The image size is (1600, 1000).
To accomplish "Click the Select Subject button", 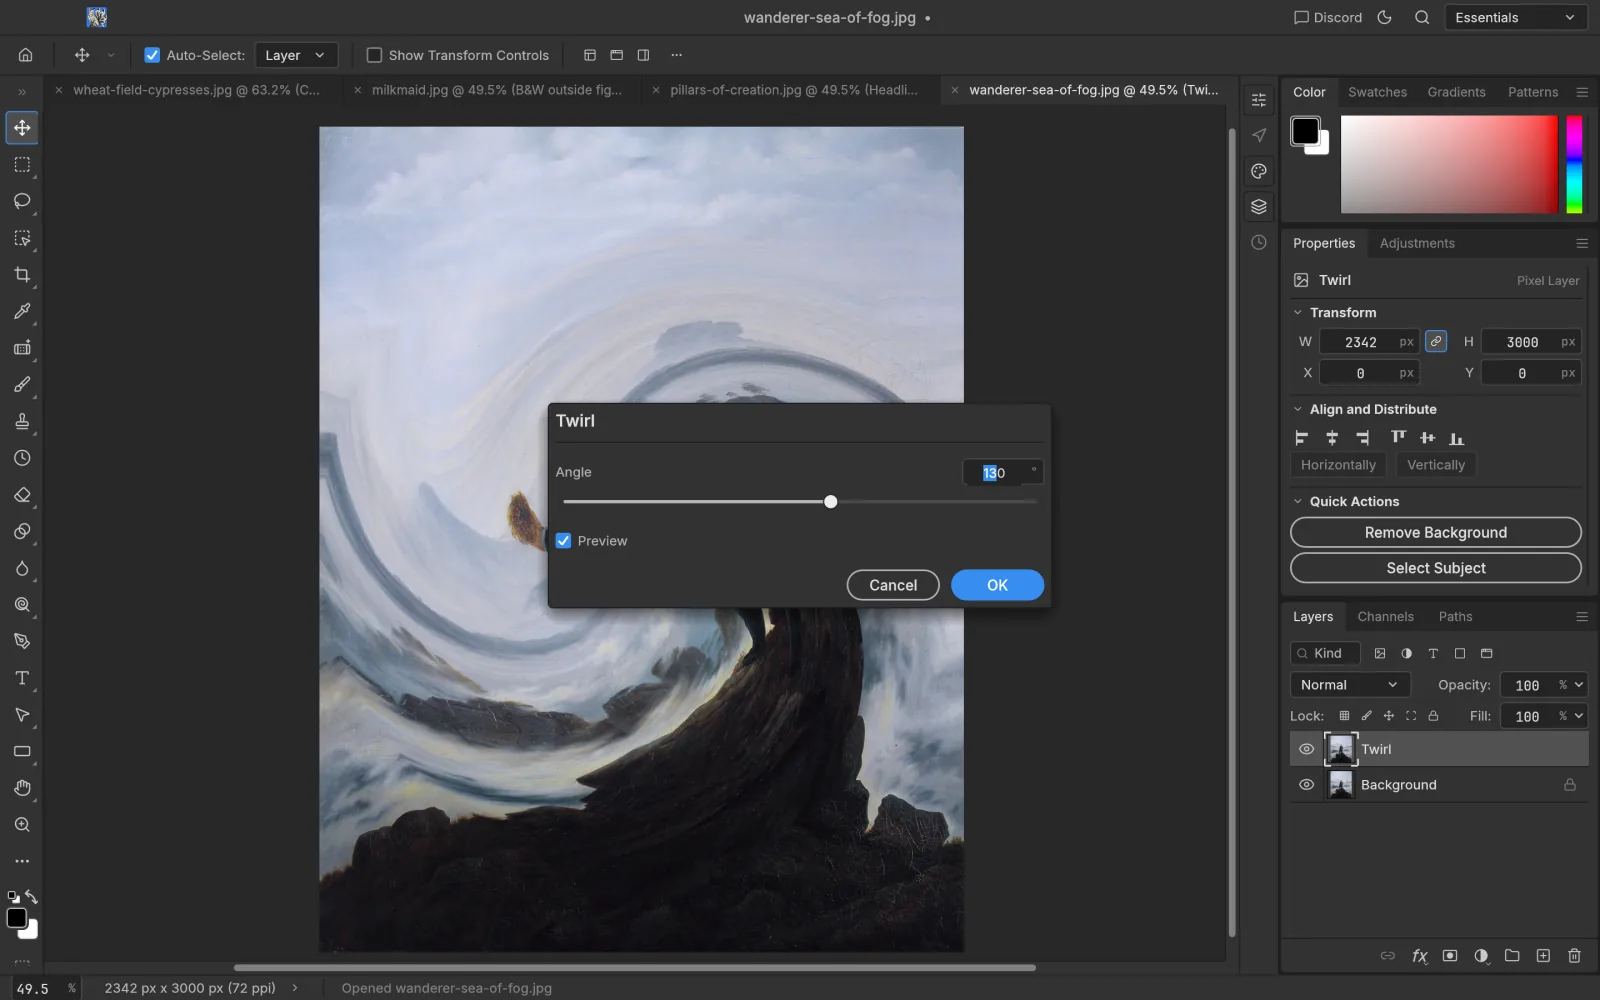I will pyautogui.click(x=1436, y=568).
